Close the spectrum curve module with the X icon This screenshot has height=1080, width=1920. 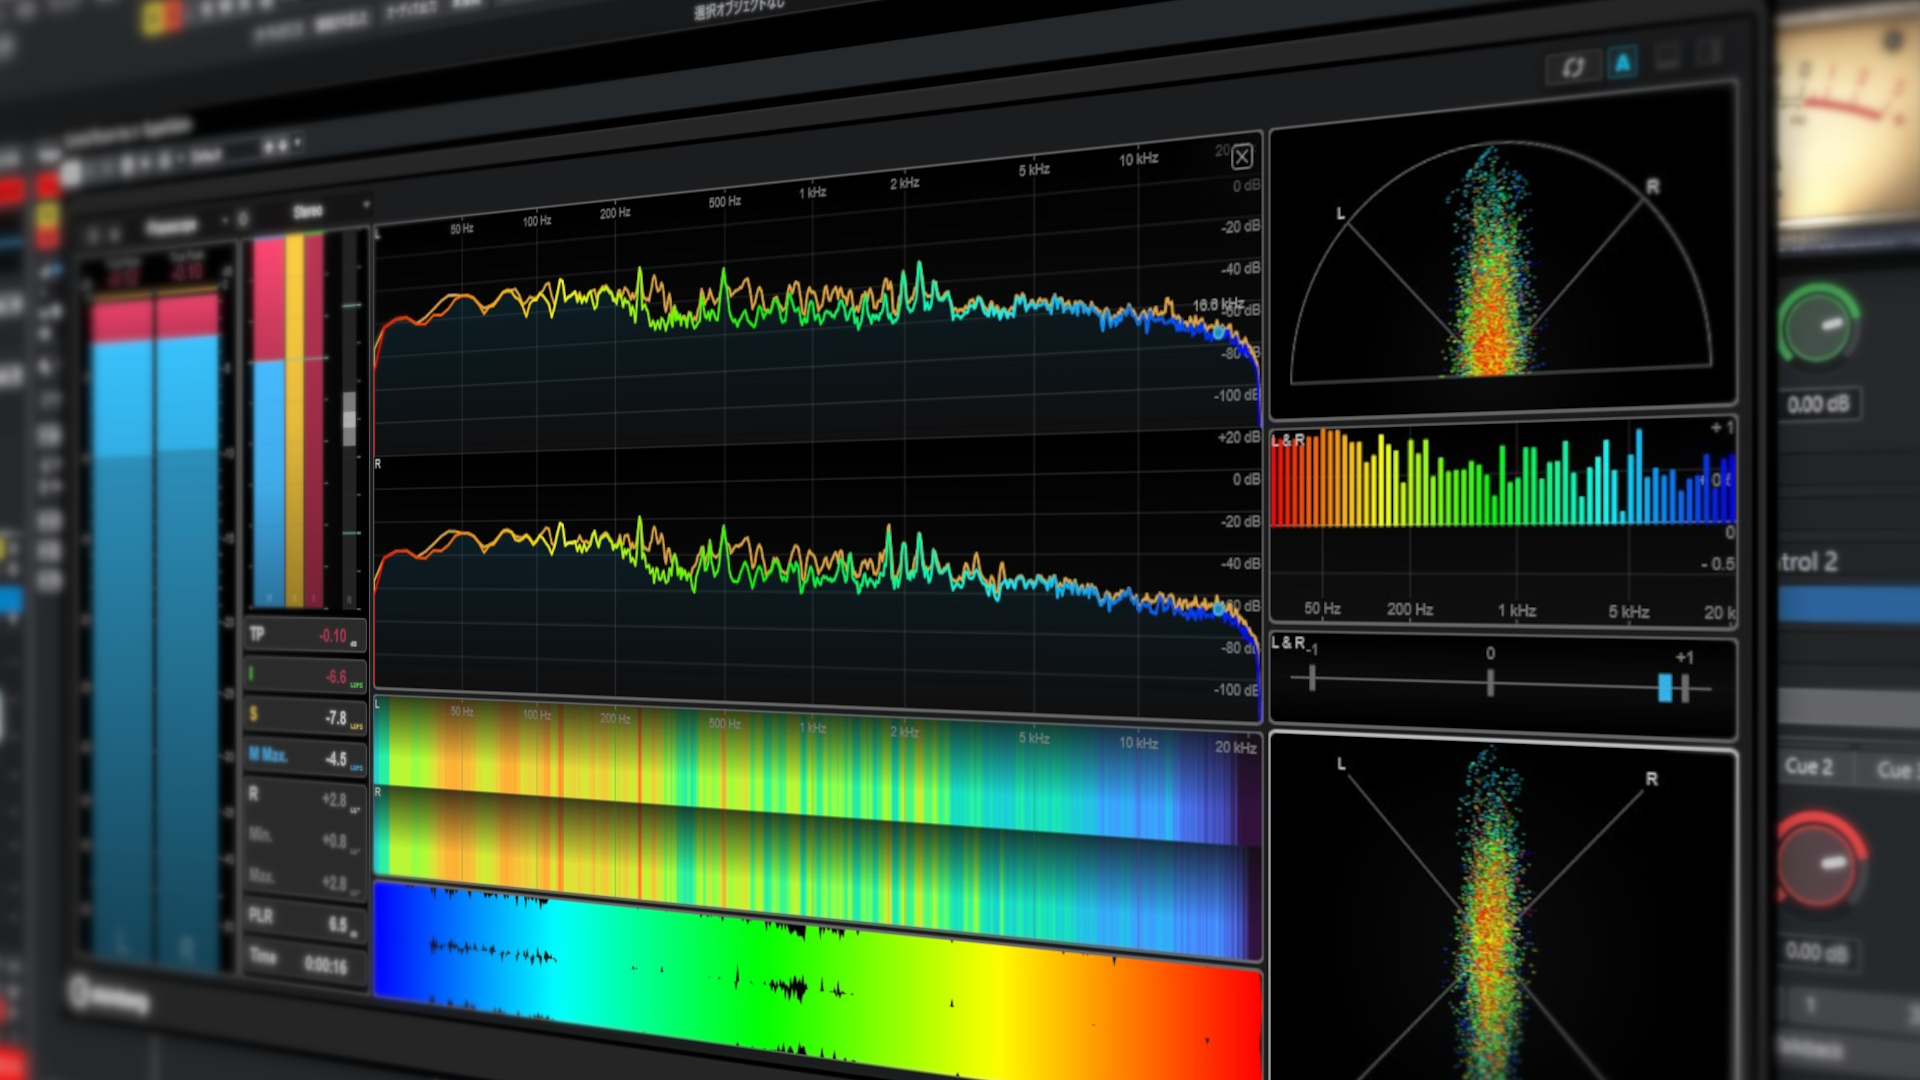(1242, 156)
